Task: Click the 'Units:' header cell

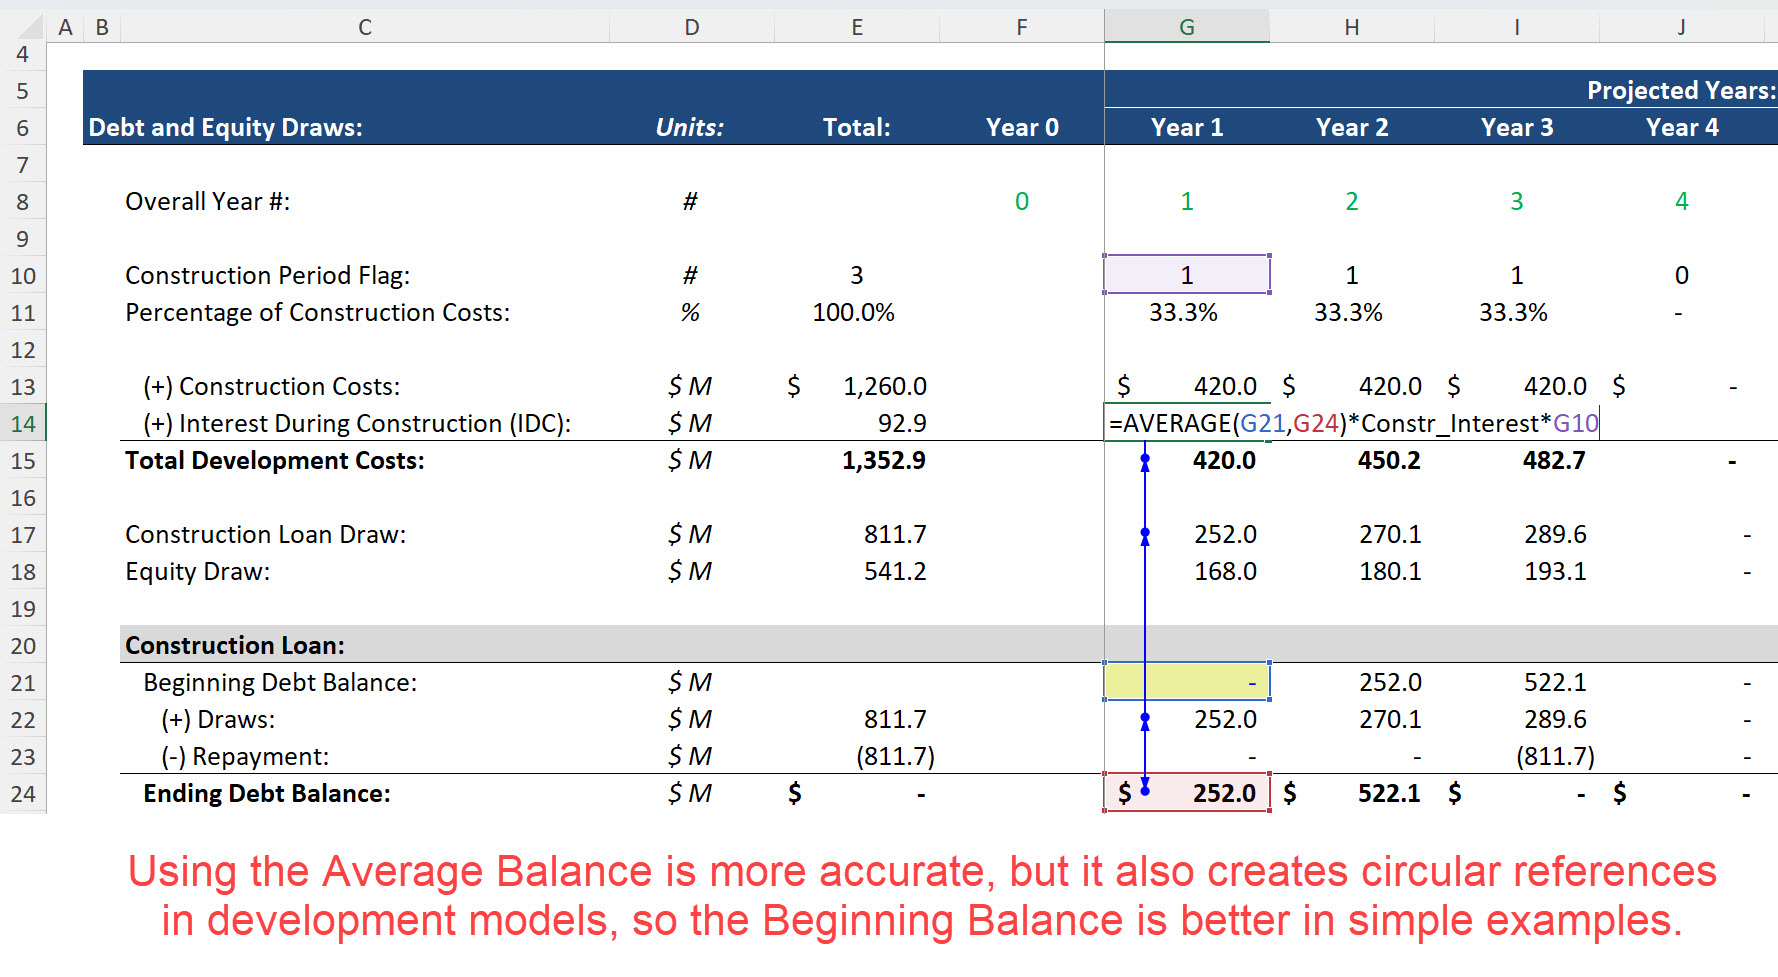Action: pyautogui.click(x=690, y=128)
